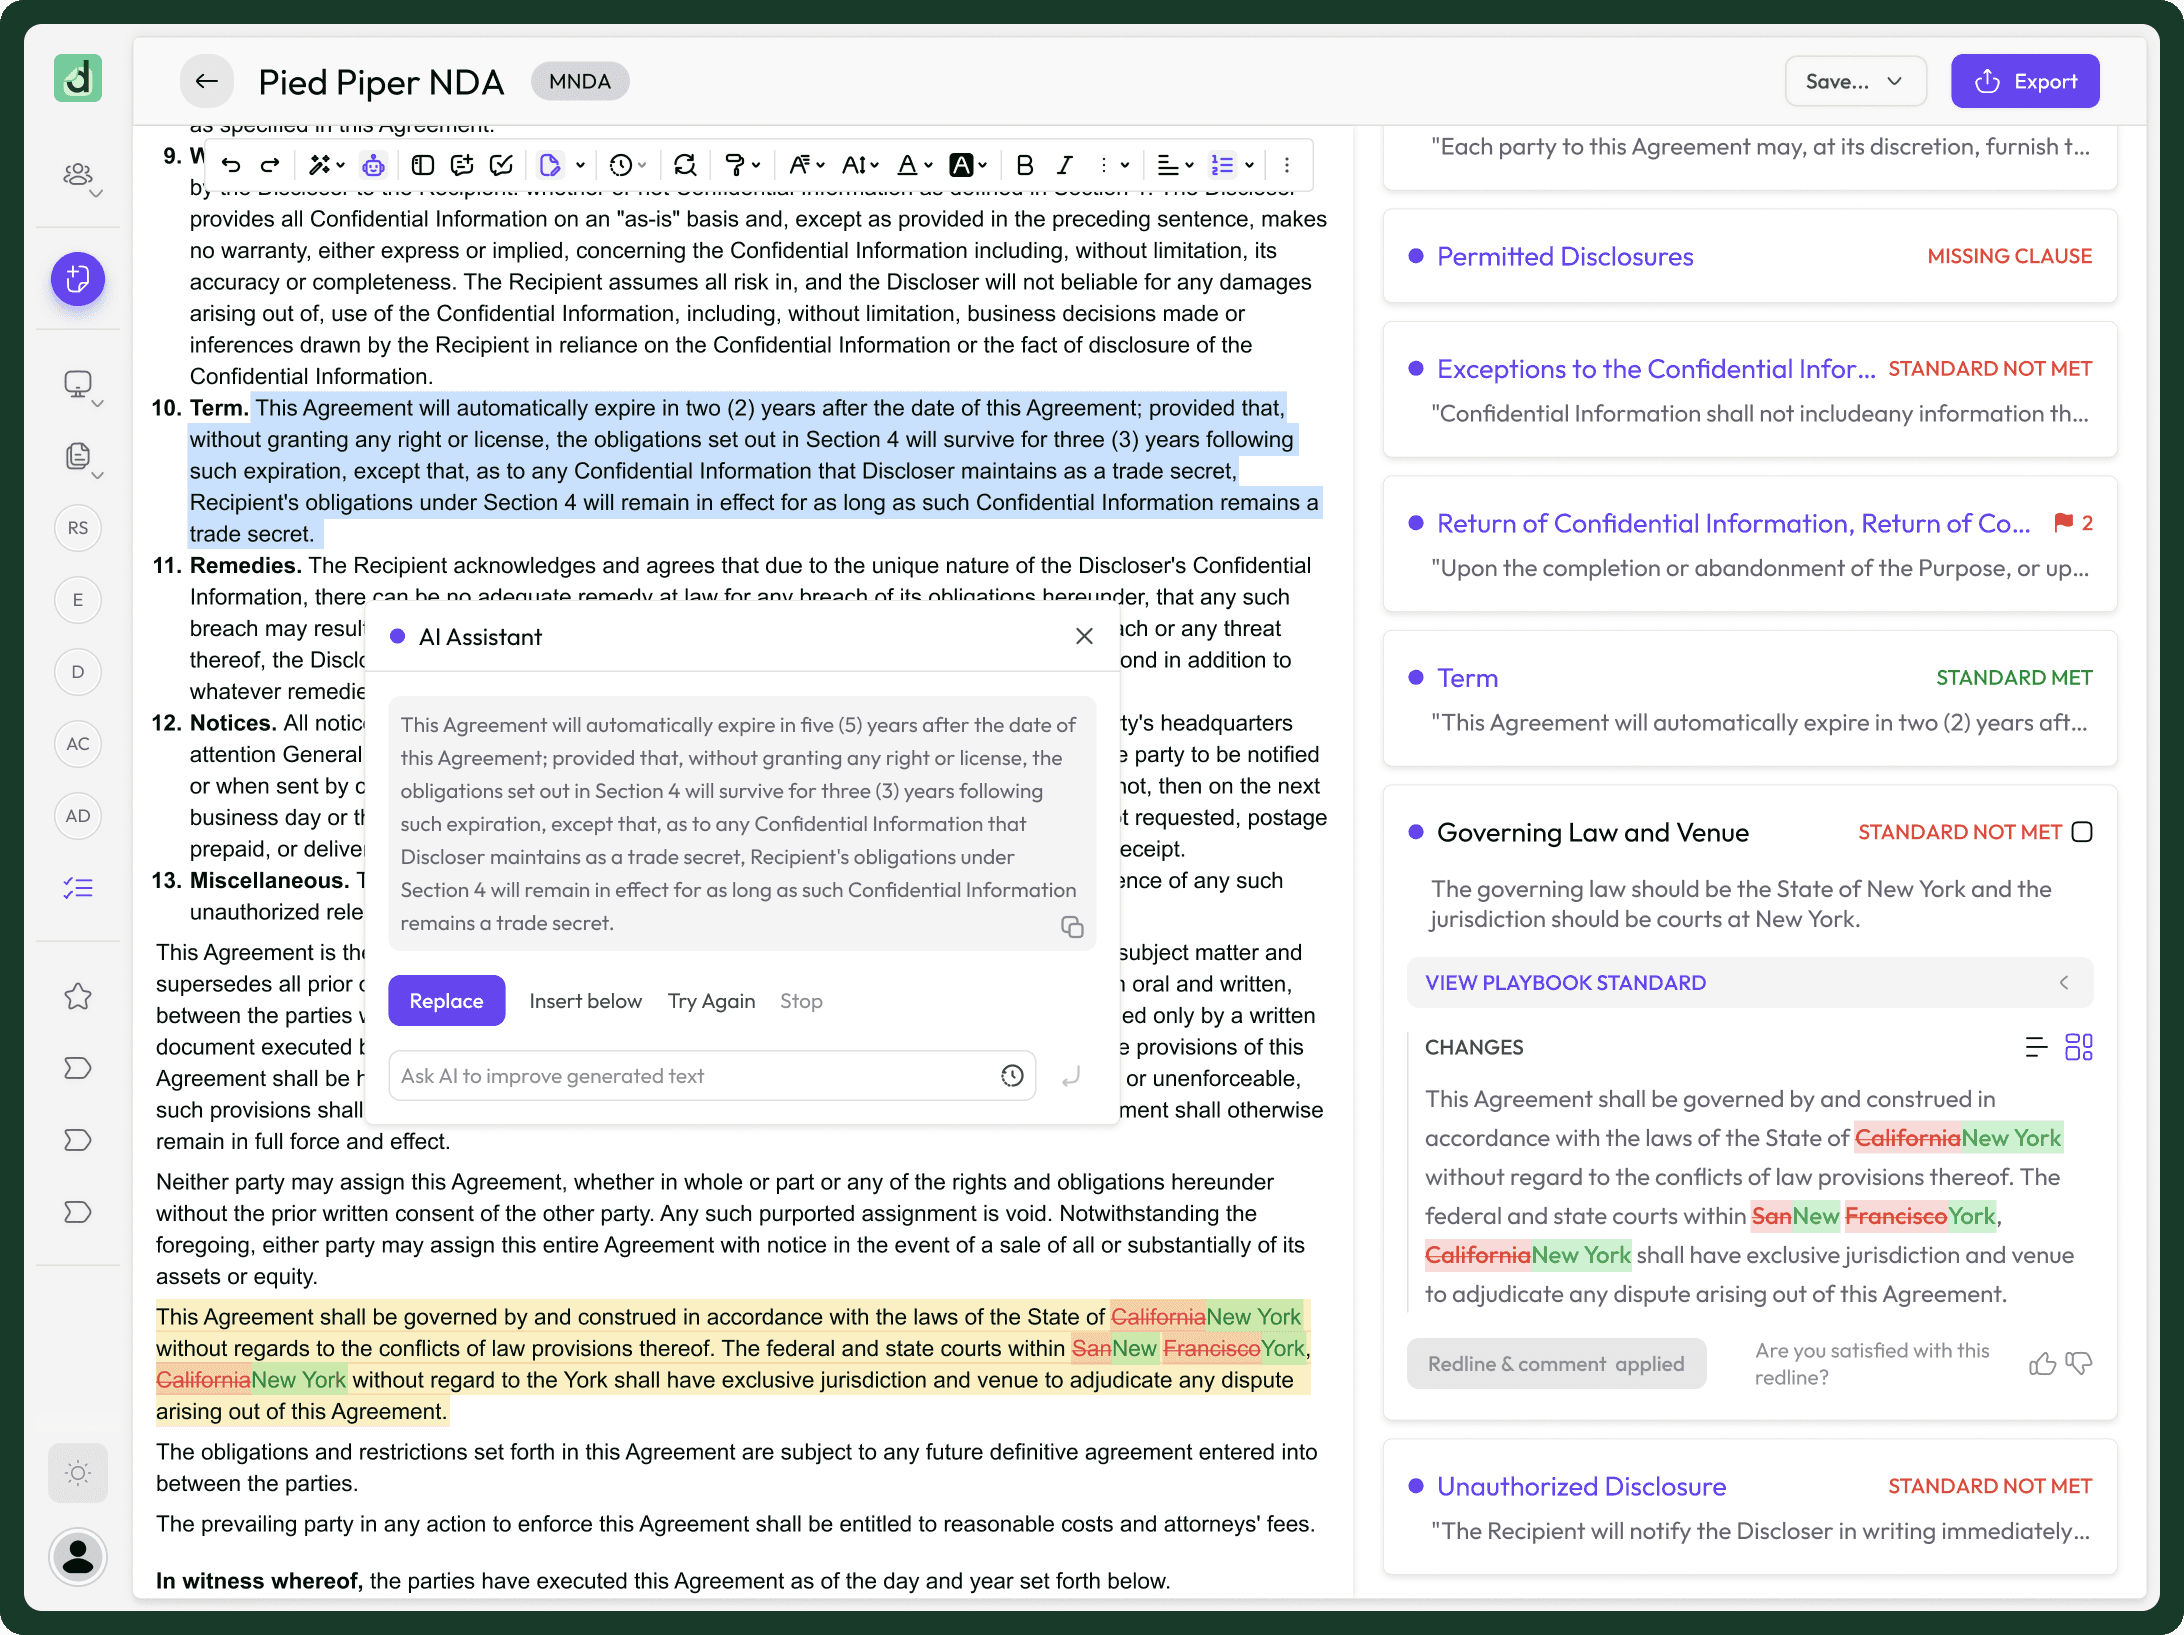Click the thumbs up redline feedback icon
This screenshot has height=1635, width=2184.
click(2042, 1363)
